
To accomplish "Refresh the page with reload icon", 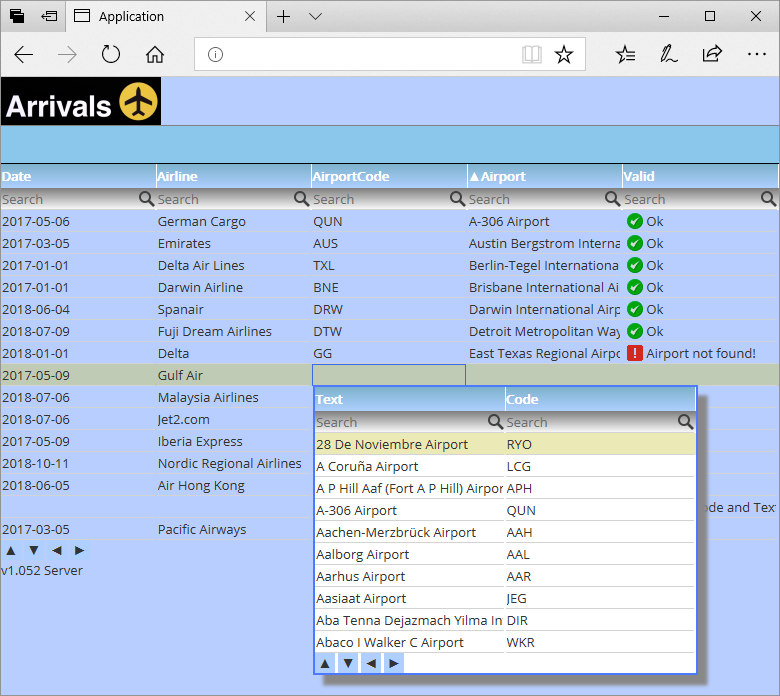I will pos(110,55).
